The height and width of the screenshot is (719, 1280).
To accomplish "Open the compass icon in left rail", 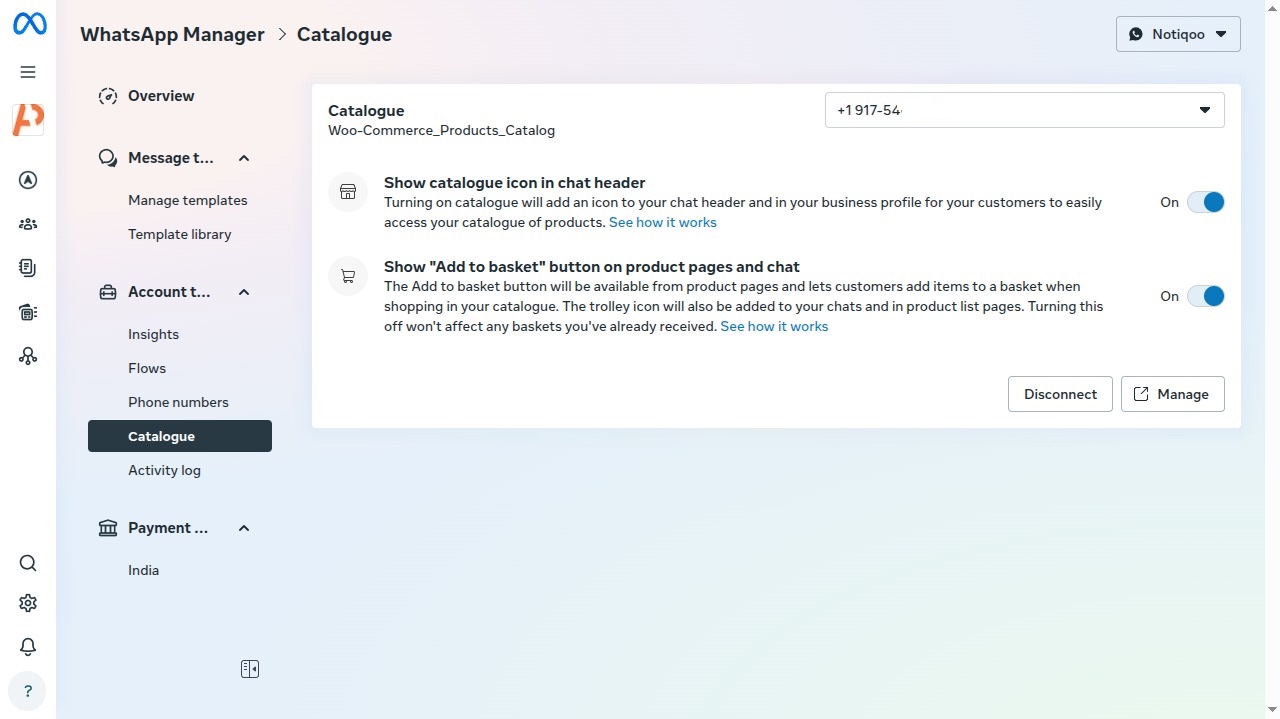I will pyautogui.click(x=28, y=180).
